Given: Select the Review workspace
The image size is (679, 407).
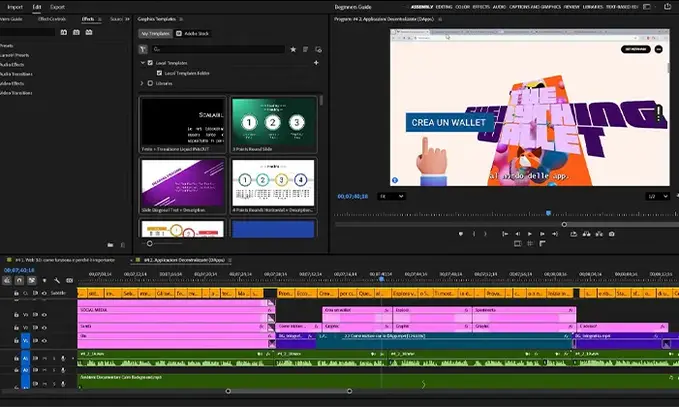Looking at the screenshot, I should click(572, 7).
